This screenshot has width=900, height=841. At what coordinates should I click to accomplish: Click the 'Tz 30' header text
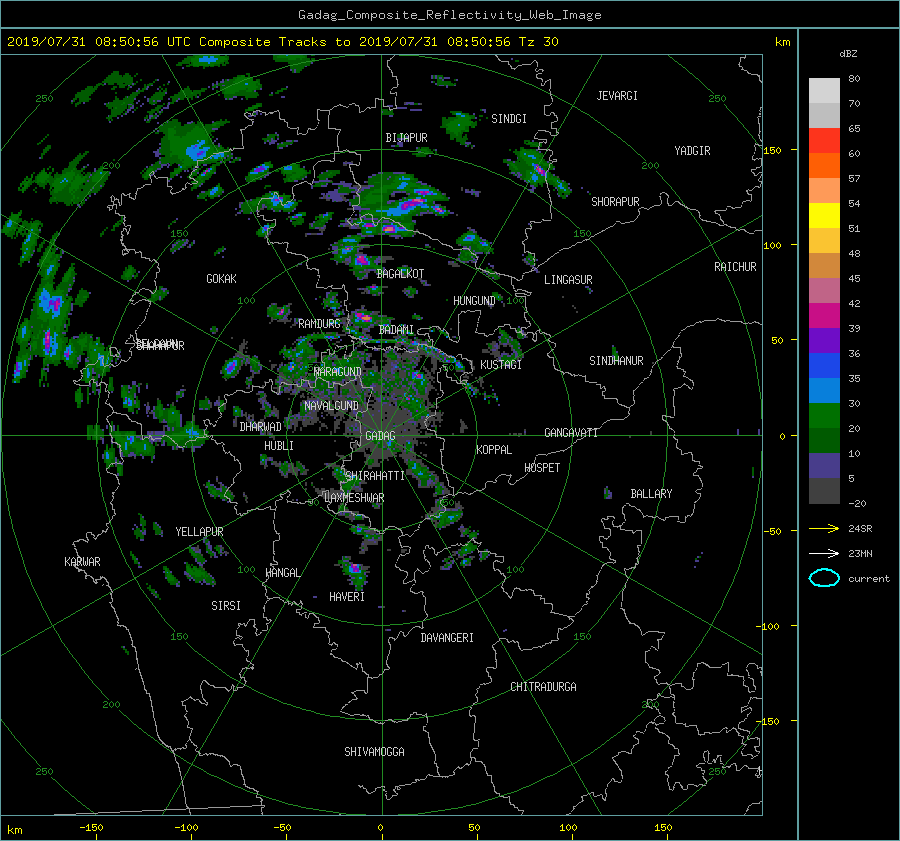538,42
